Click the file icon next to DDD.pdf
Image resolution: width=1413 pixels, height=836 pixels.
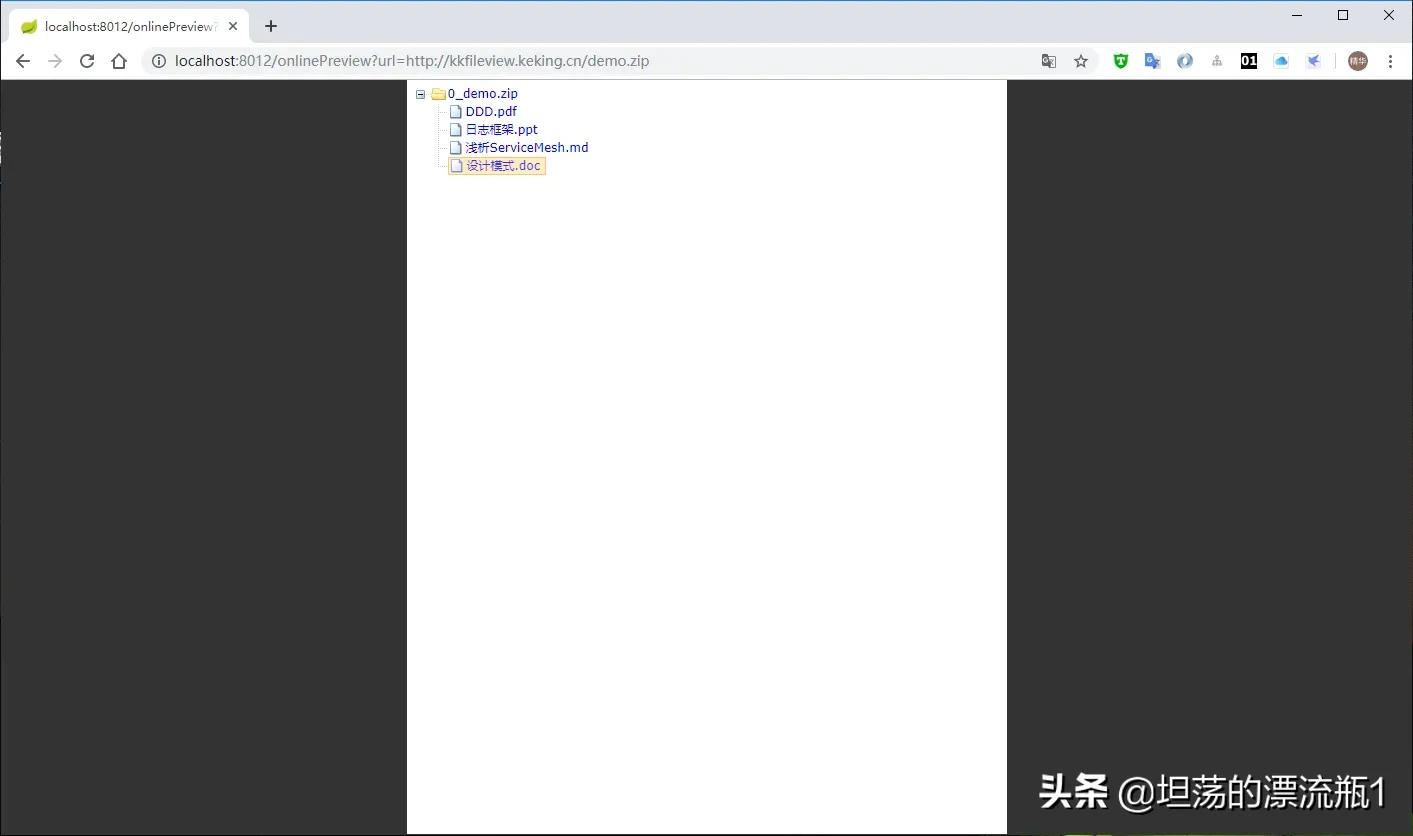coord(455,111)
